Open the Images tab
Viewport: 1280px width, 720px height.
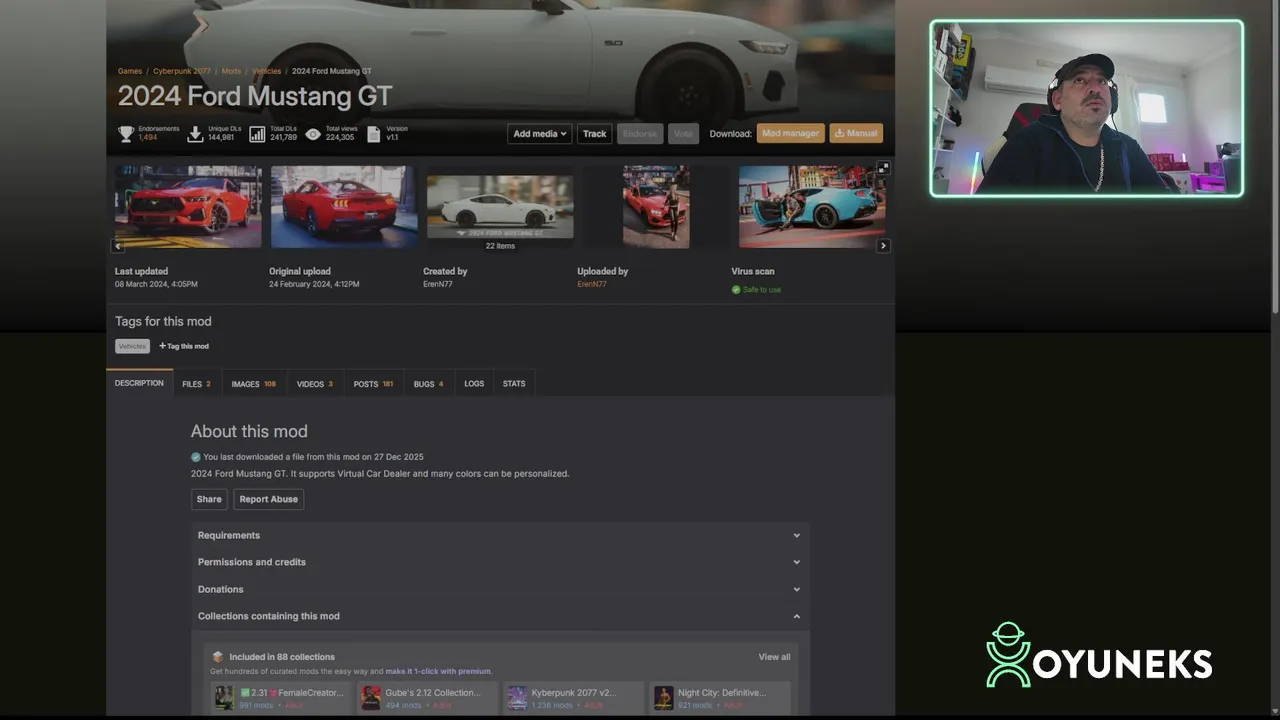click(x=253, y=384)
